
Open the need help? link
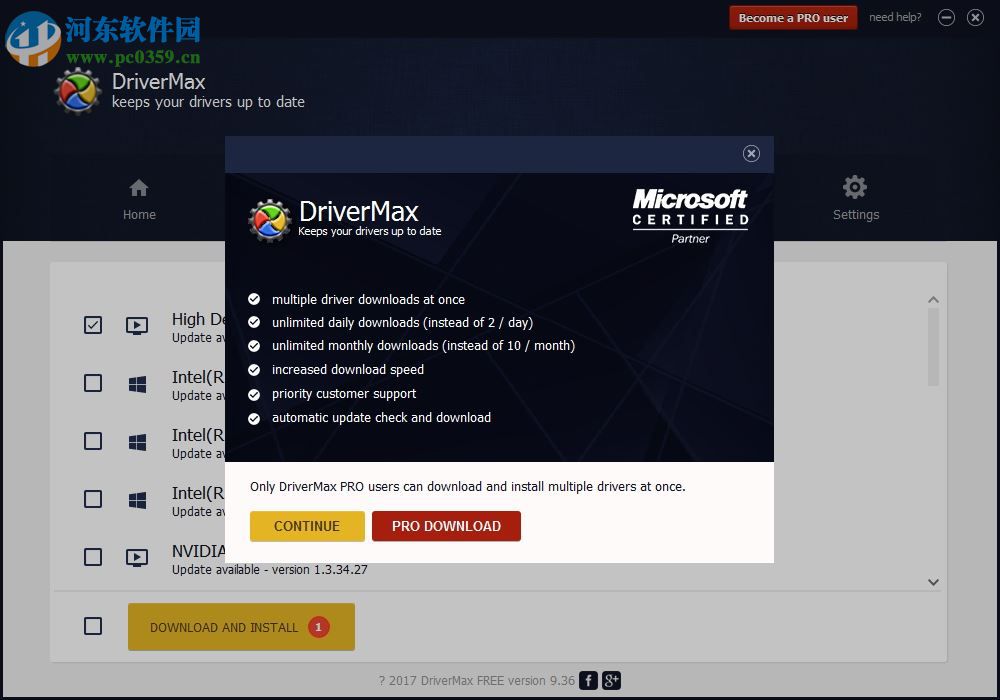[895, 17]
